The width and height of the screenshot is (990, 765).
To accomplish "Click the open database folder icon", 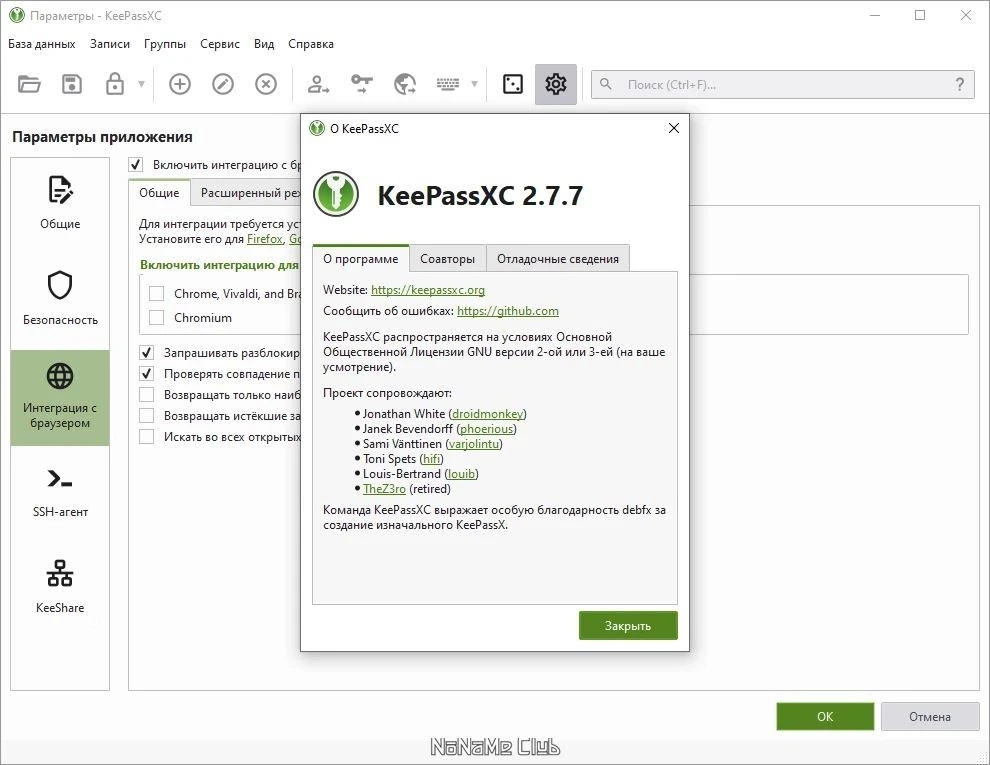I will [29, 84].
